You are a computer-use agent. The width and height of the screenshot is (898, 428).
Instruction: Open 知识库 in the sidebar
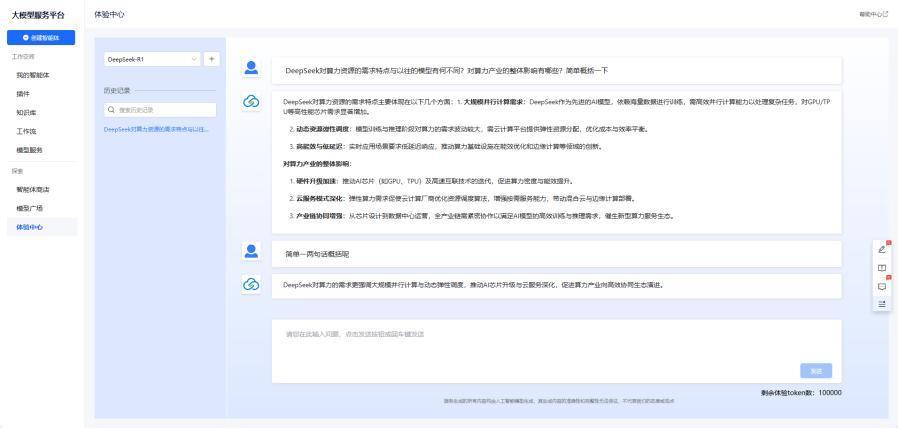pyautogui.click(x=27, y=113)
